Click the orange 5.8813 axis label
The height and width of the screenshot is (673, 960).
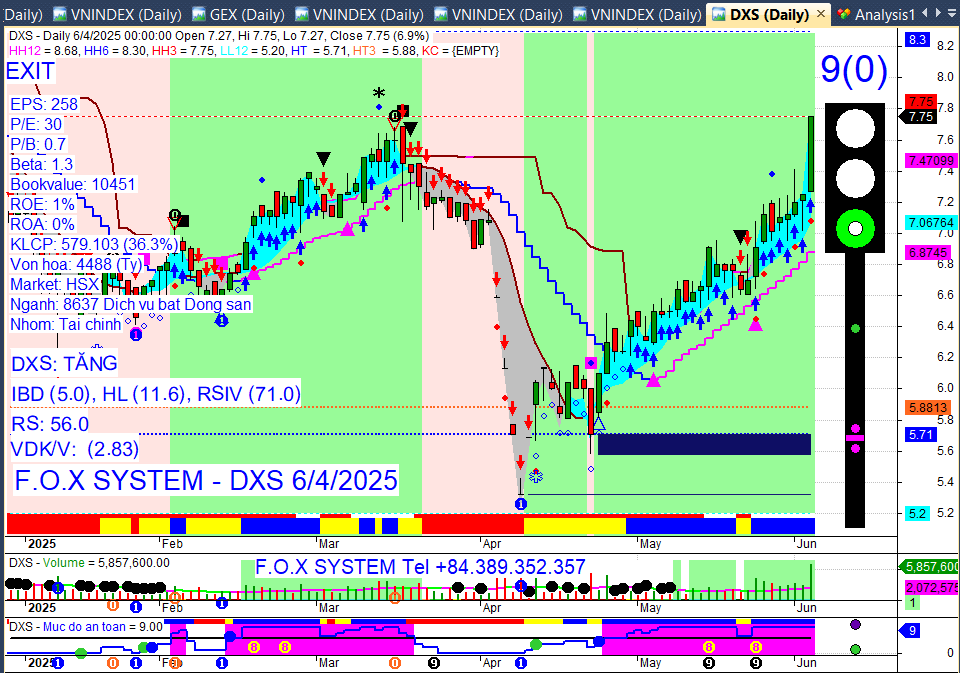coord(928,407)
